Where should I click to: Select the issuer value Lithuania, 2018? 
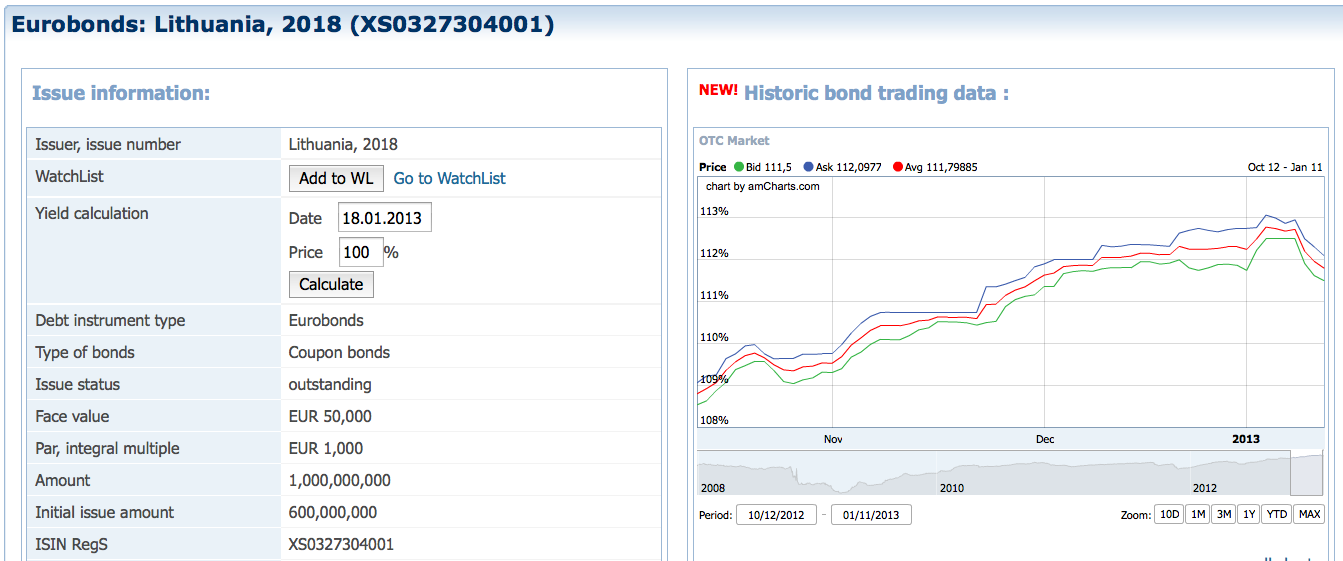point(343,144)
